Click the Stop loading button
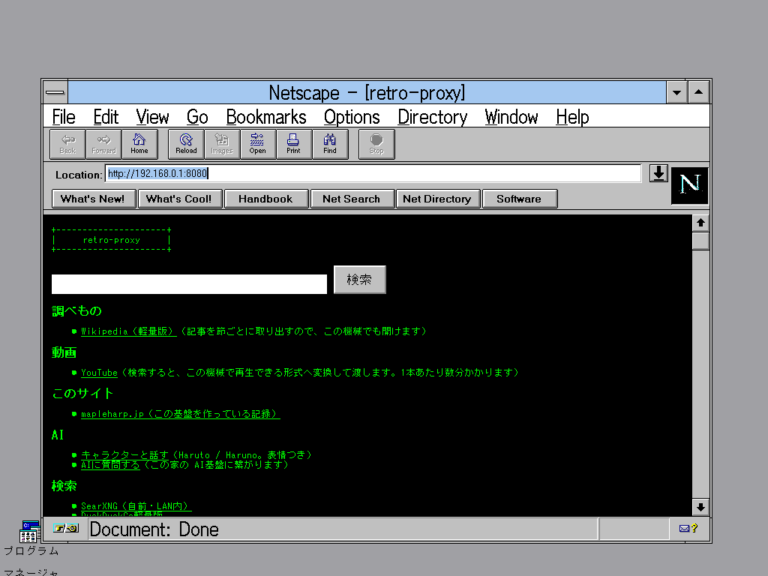 [x=376, y=144]
